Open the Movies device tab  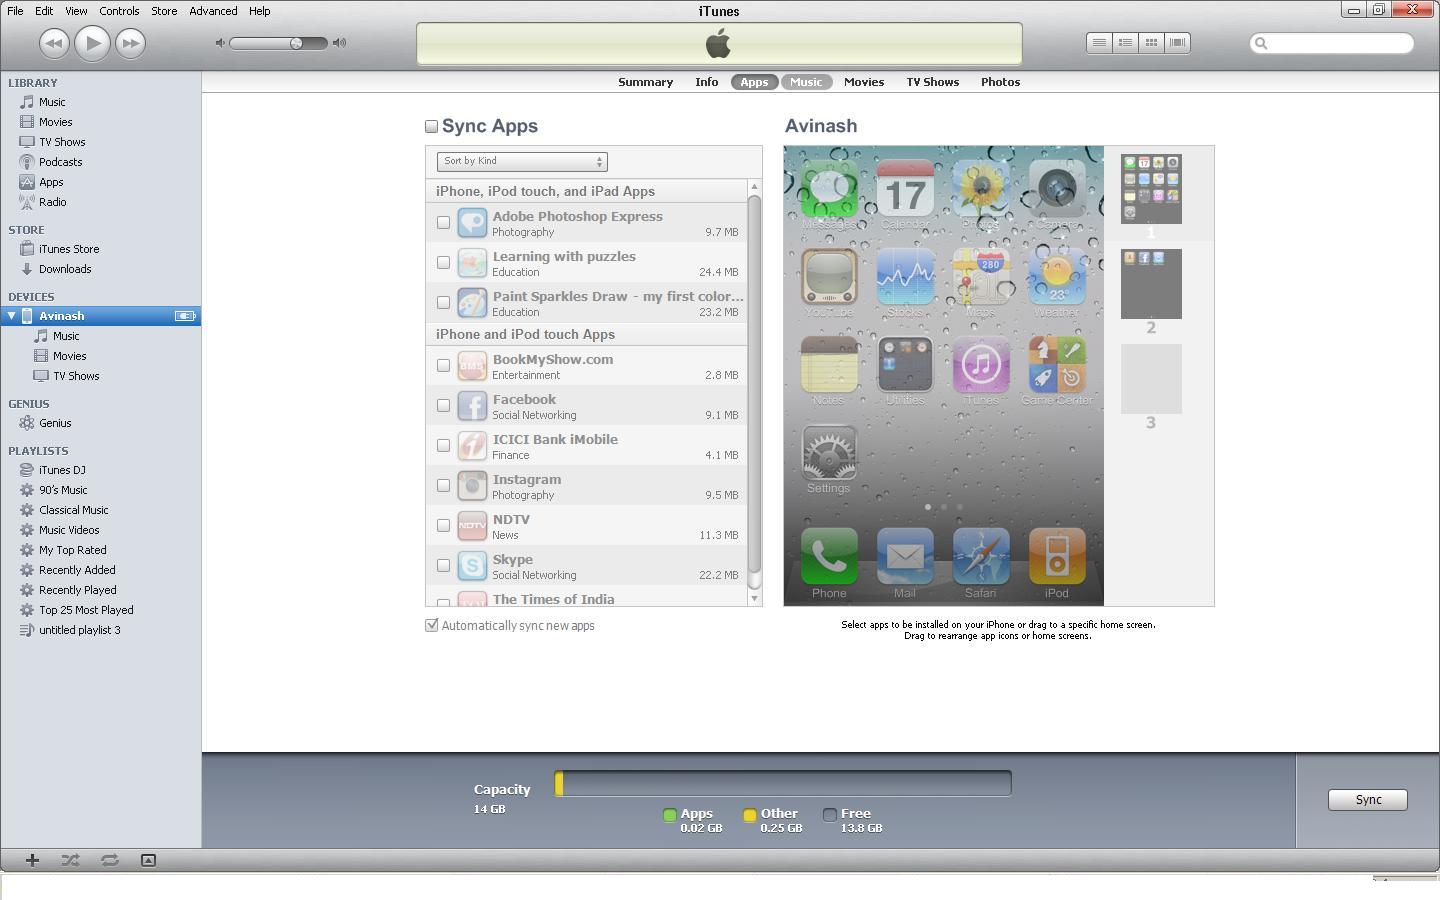pos(864,82)
